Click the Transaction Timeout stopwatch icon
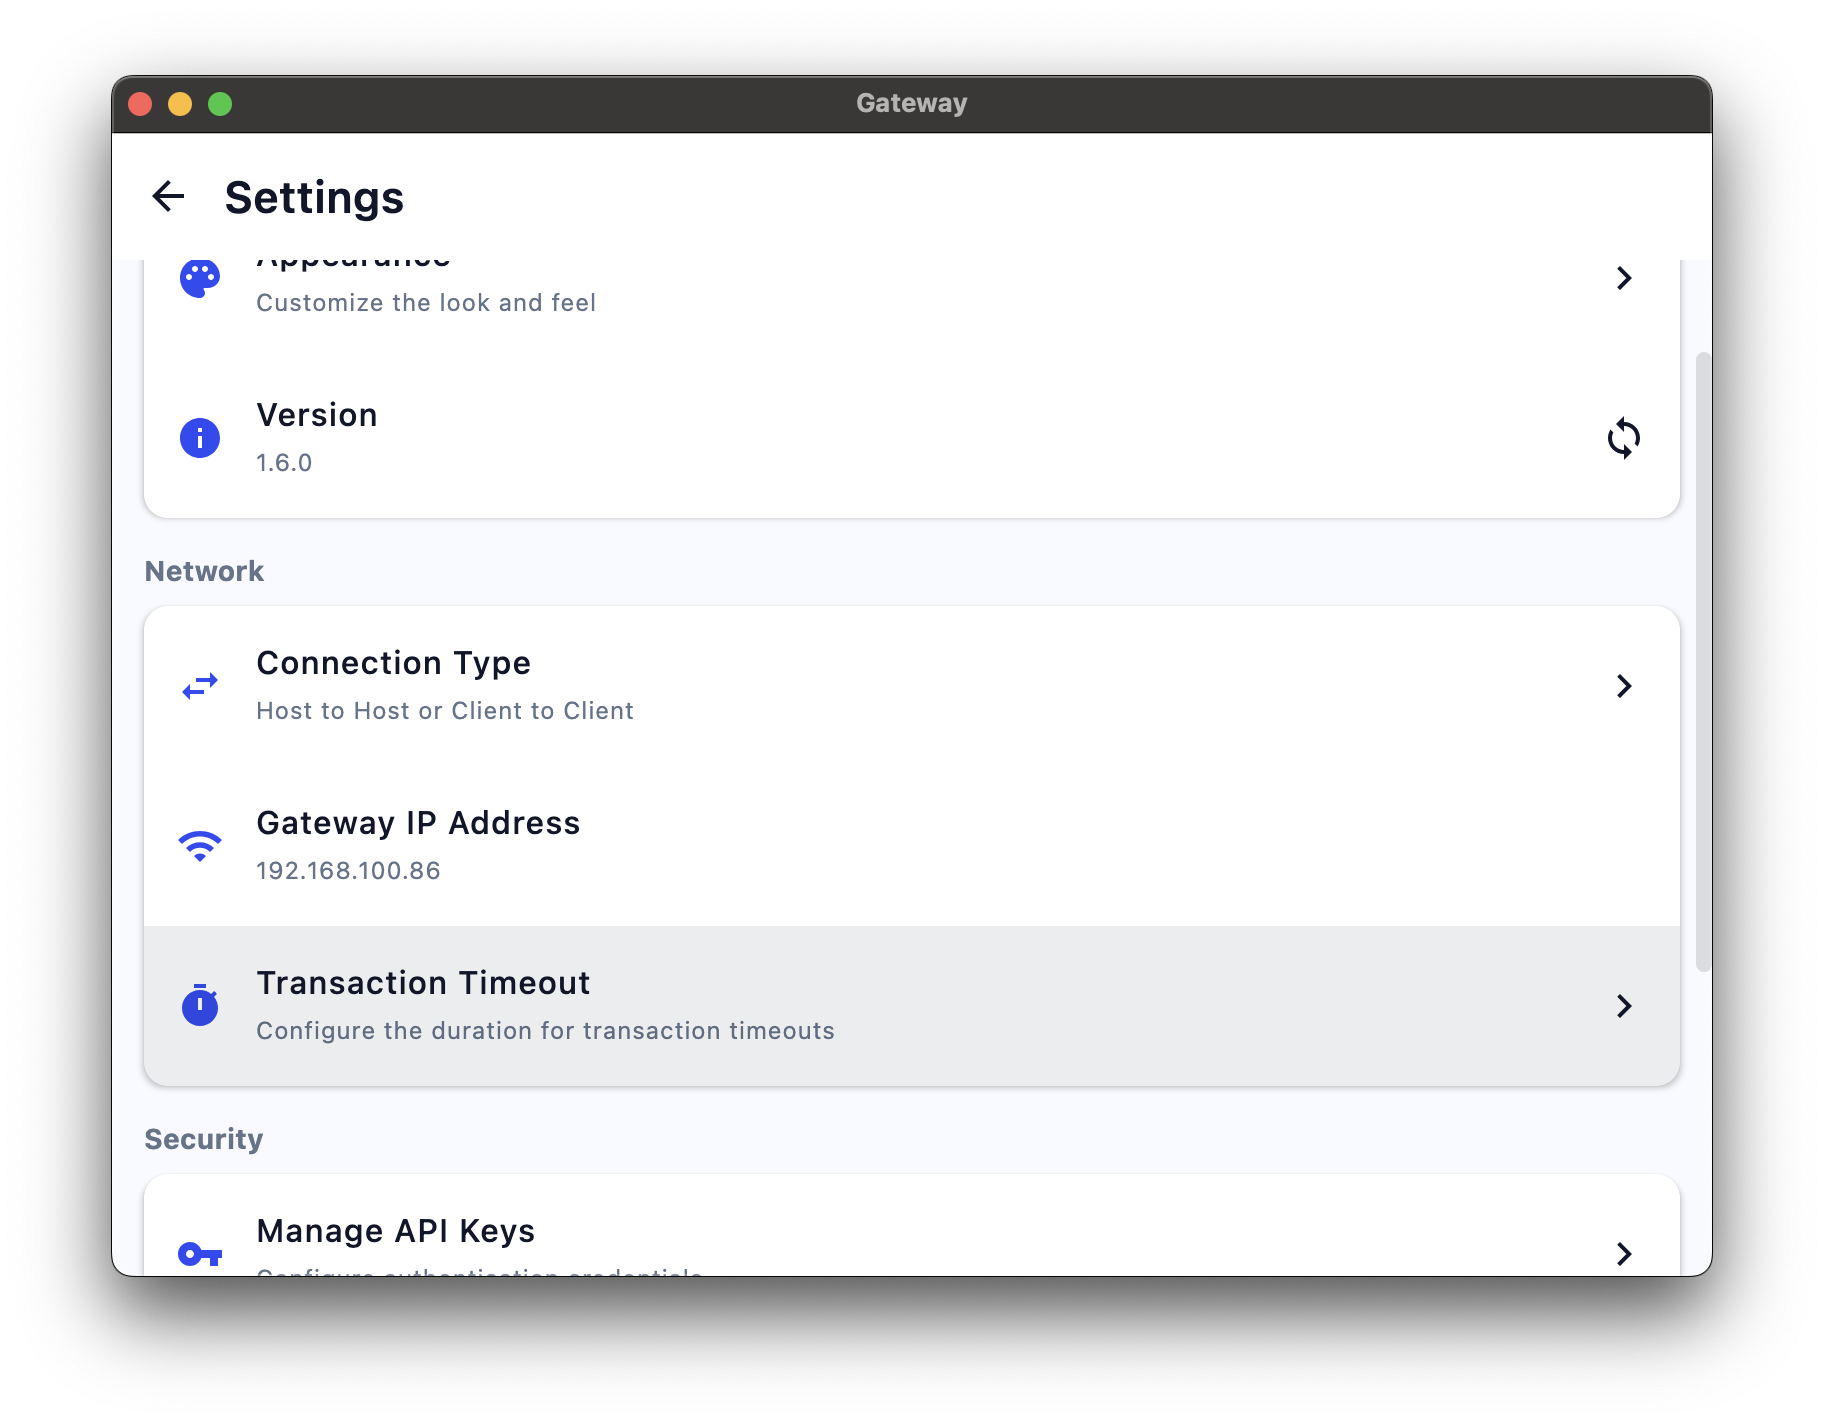This screenshot has height=1424, width=1824. (200, 1006)
